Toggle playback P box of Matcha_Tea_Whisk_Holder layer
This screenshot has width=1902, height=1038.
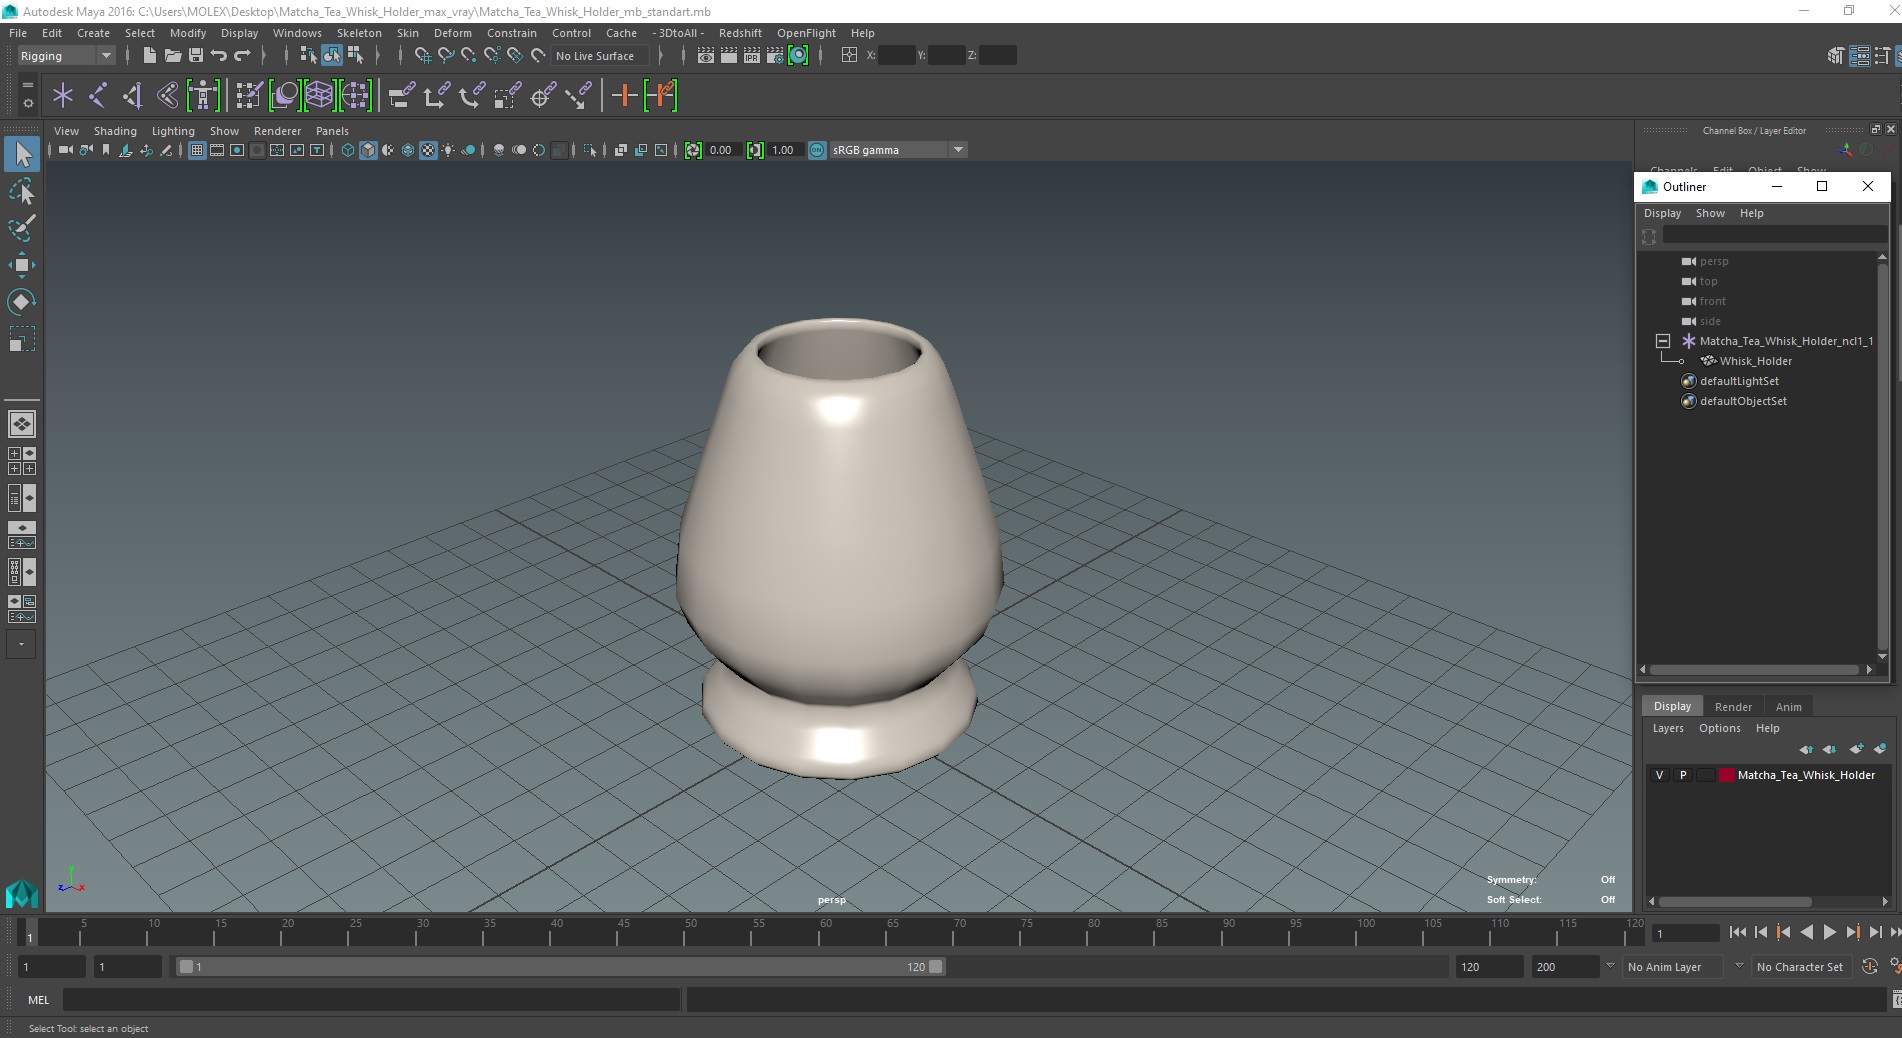pos(1683,775)
